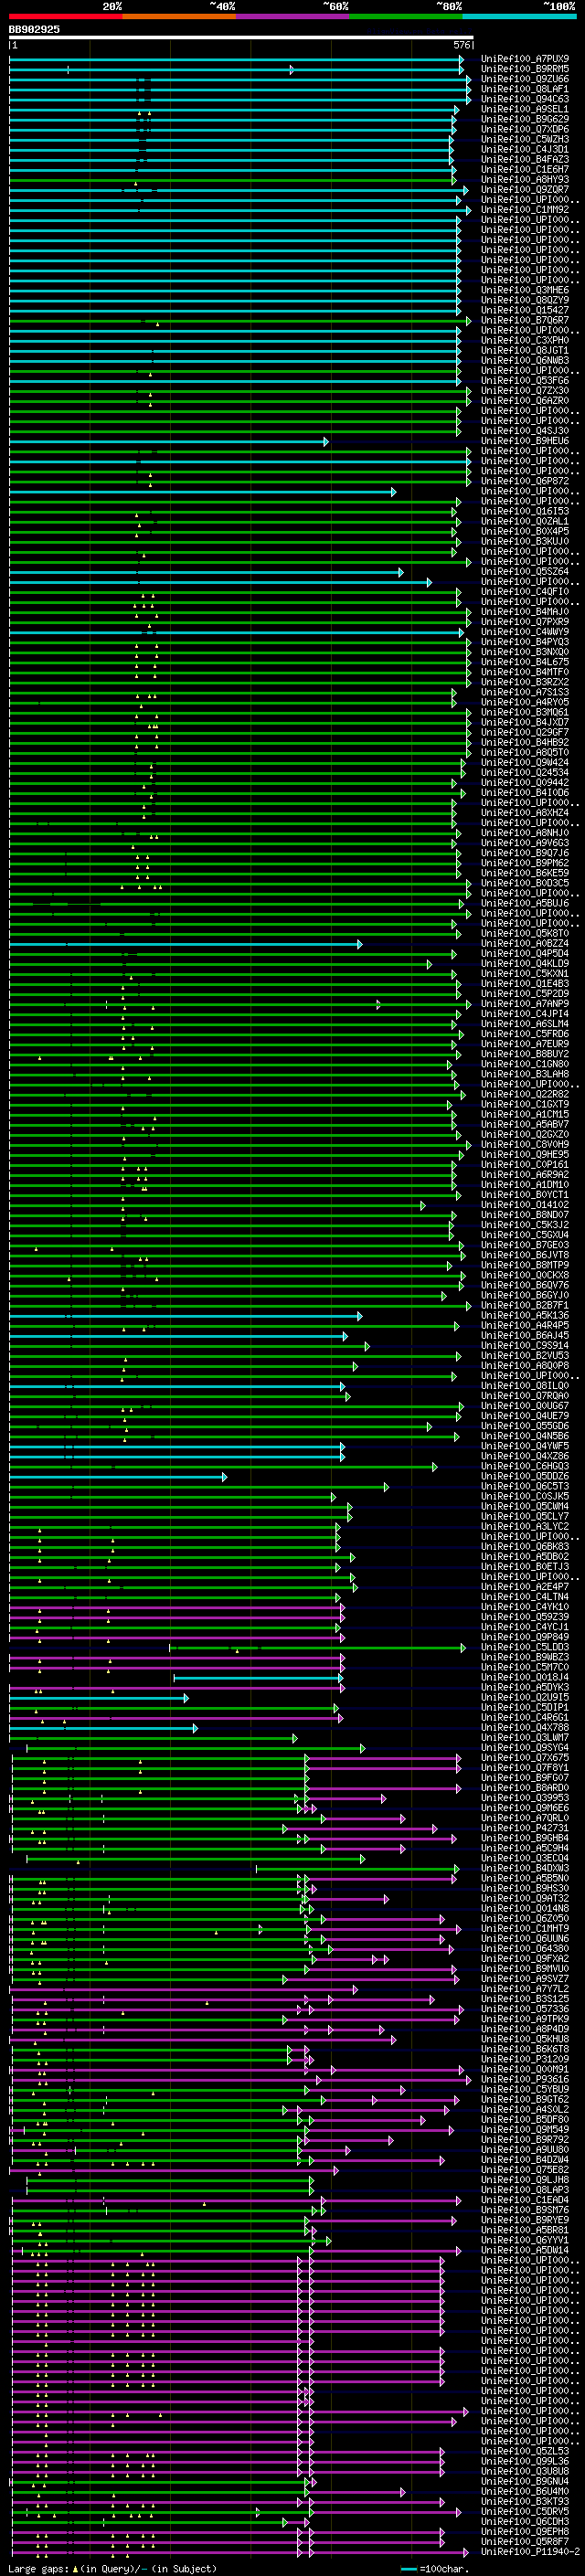Select hit UniRef100_C4QFI0
Viewport: 585px width, 2576px height.
pos(525,591)
